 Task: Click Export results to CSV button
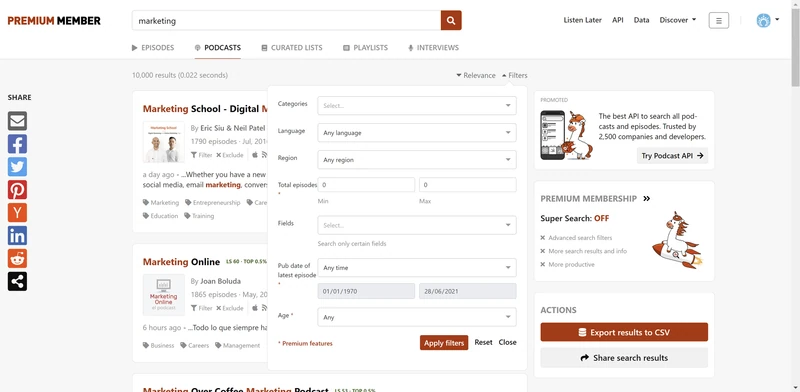point(624,332)
